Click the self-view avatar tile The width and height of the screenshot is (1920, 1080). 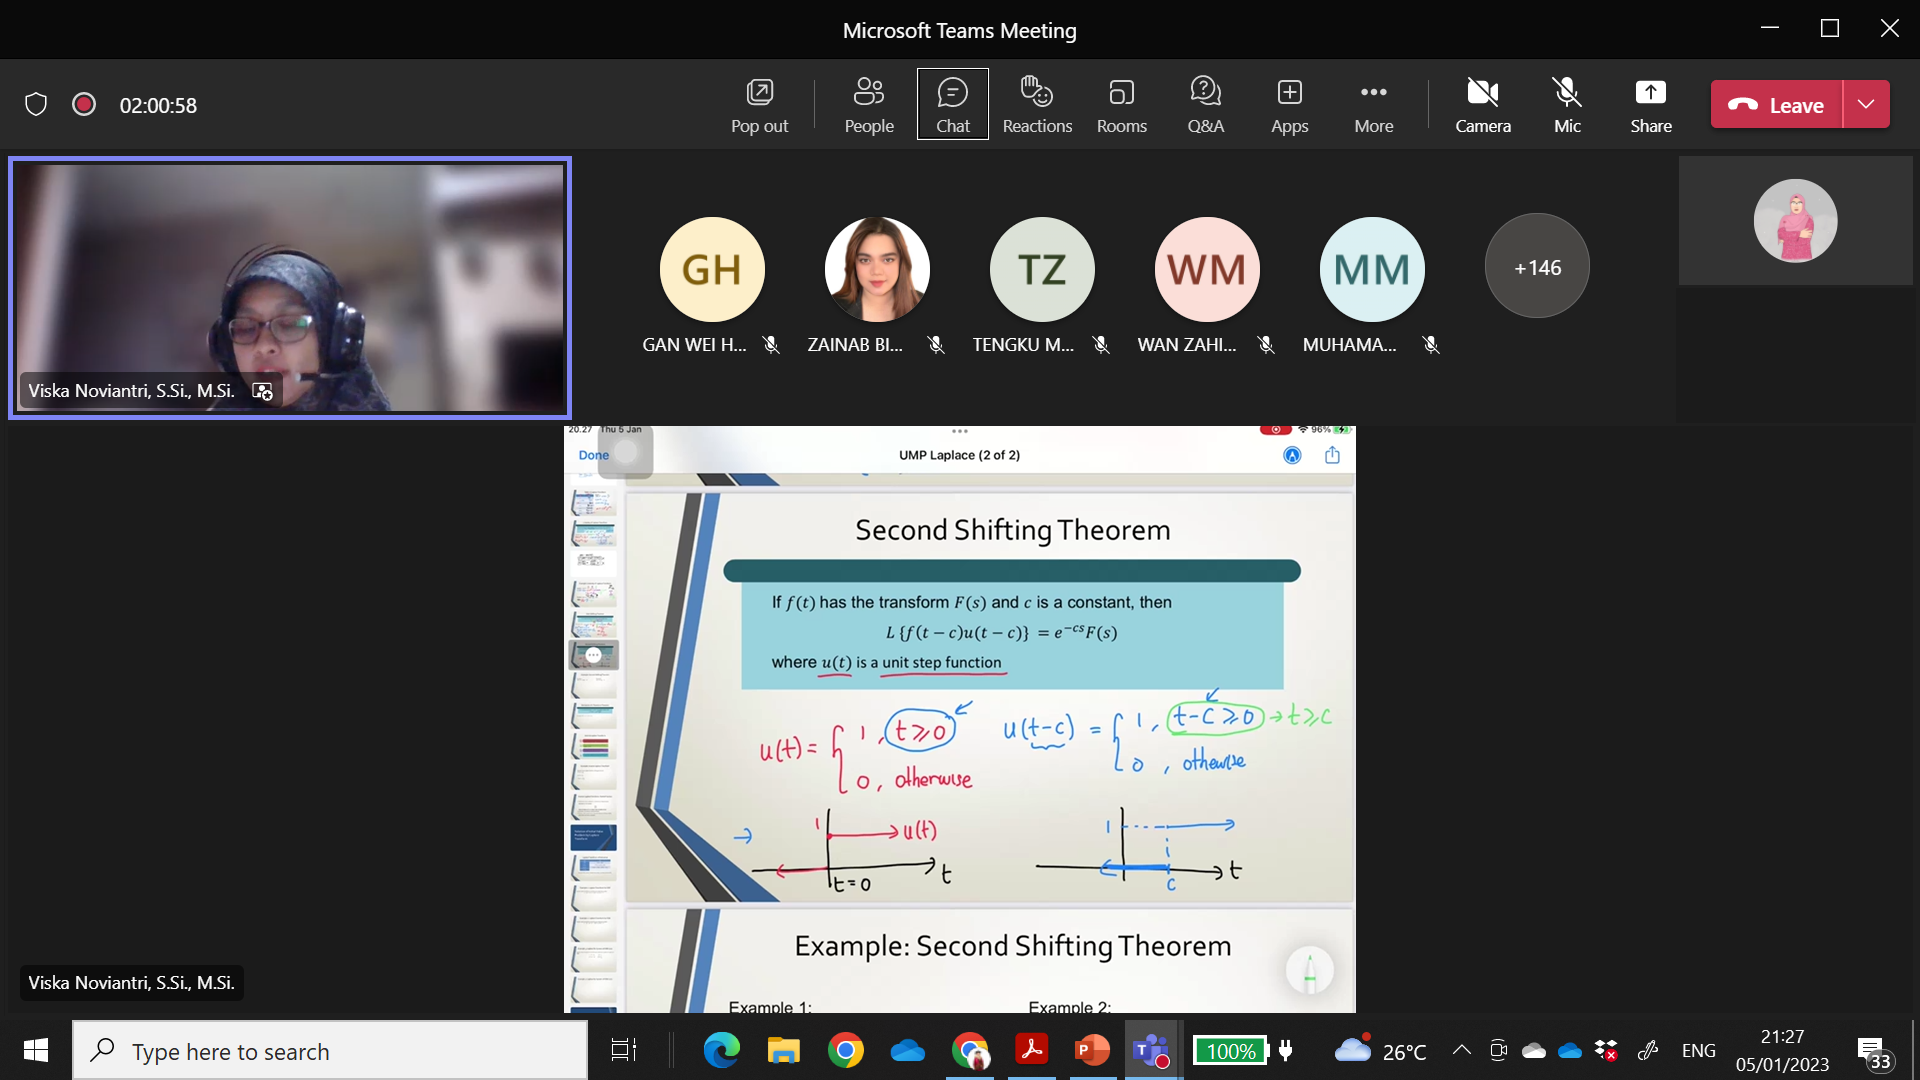[x=1795, y=221]
